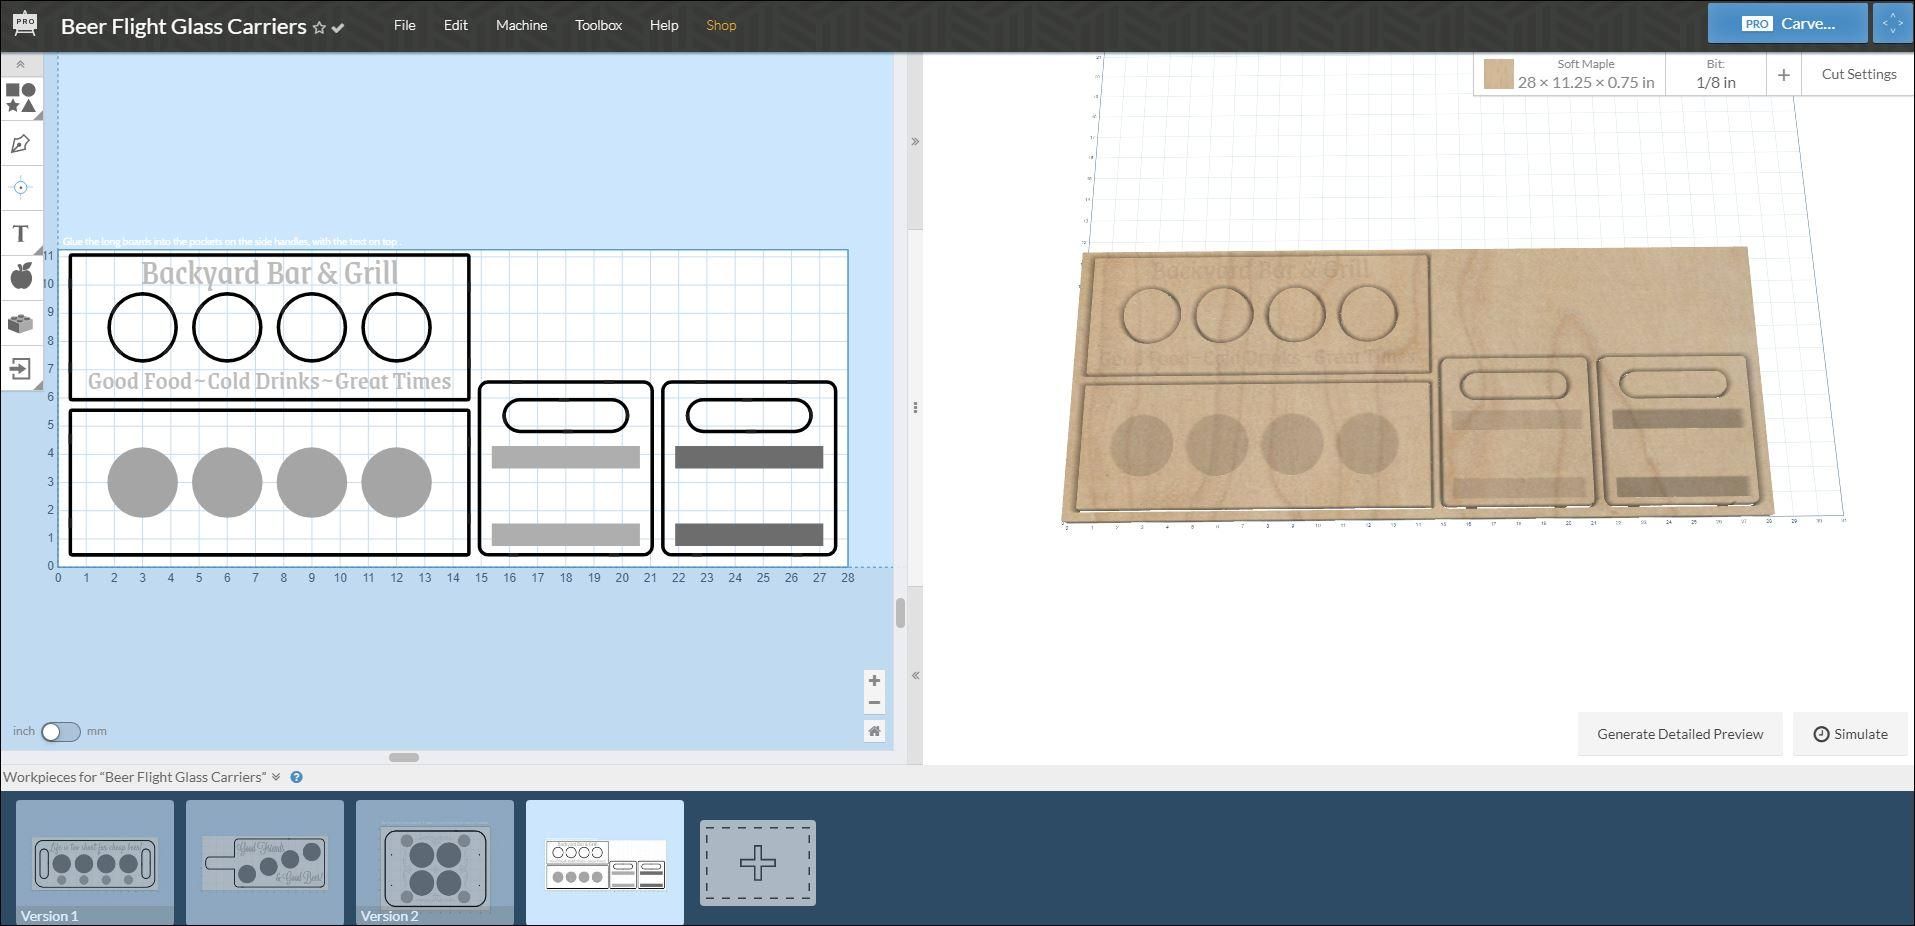Viewport: 1915px width, 926px height.
Task: Open the Apps brick icon
Action: point(21,324)
